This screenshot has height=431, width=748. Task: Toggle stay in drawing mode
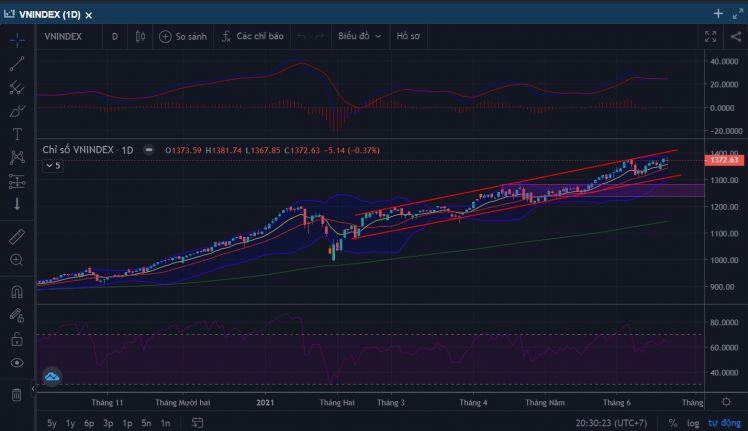pyautogui.click(x=17, y=315)
